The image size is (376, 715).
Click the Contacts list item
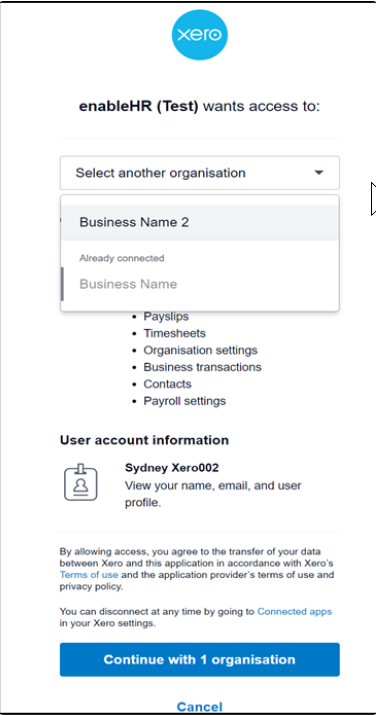click(x=167, y=384)
